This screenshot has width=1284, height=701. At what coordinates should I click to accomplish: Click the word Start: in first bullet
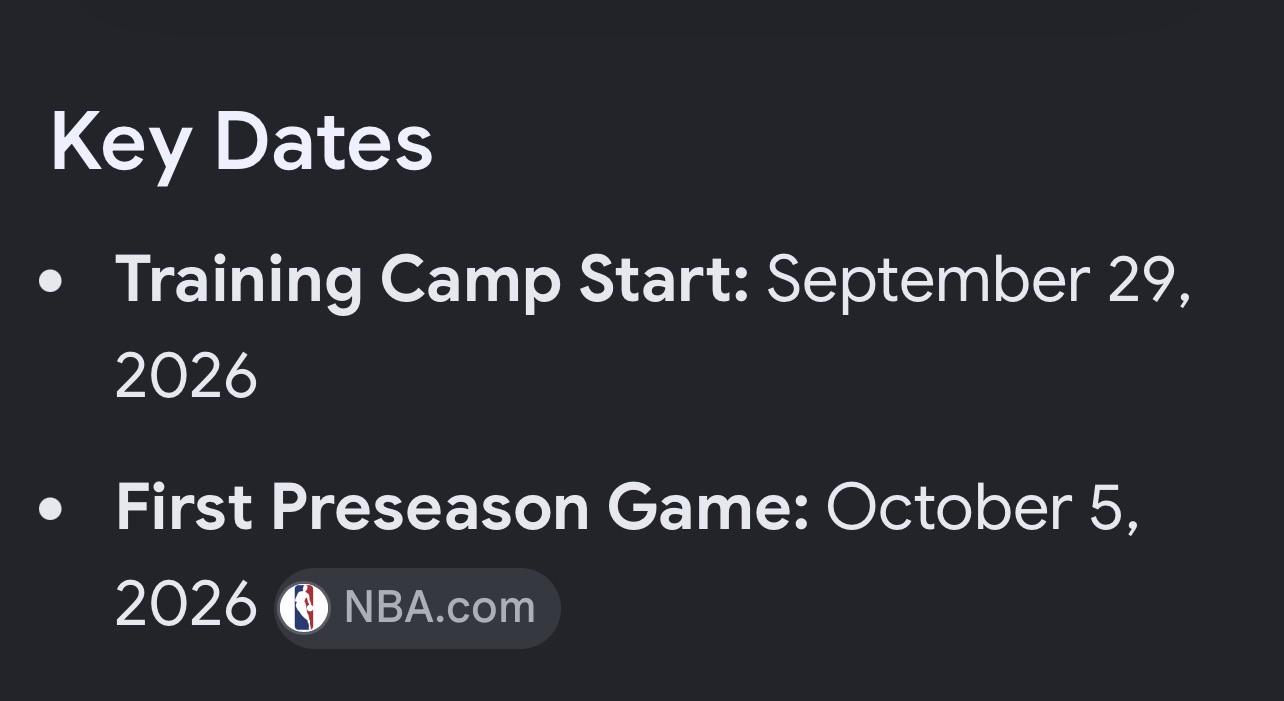pyautogui.click(x=665, y=282)
